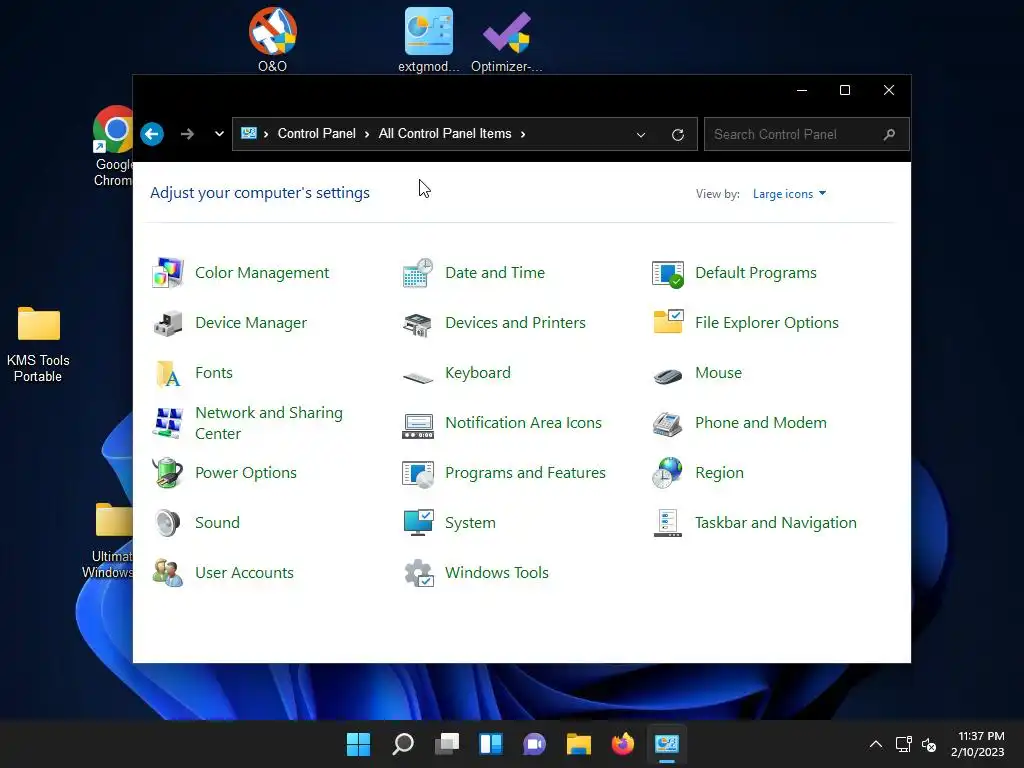
Task: Open the Device Manager icon
Action: pyautogui.click(x=168, y=323)
